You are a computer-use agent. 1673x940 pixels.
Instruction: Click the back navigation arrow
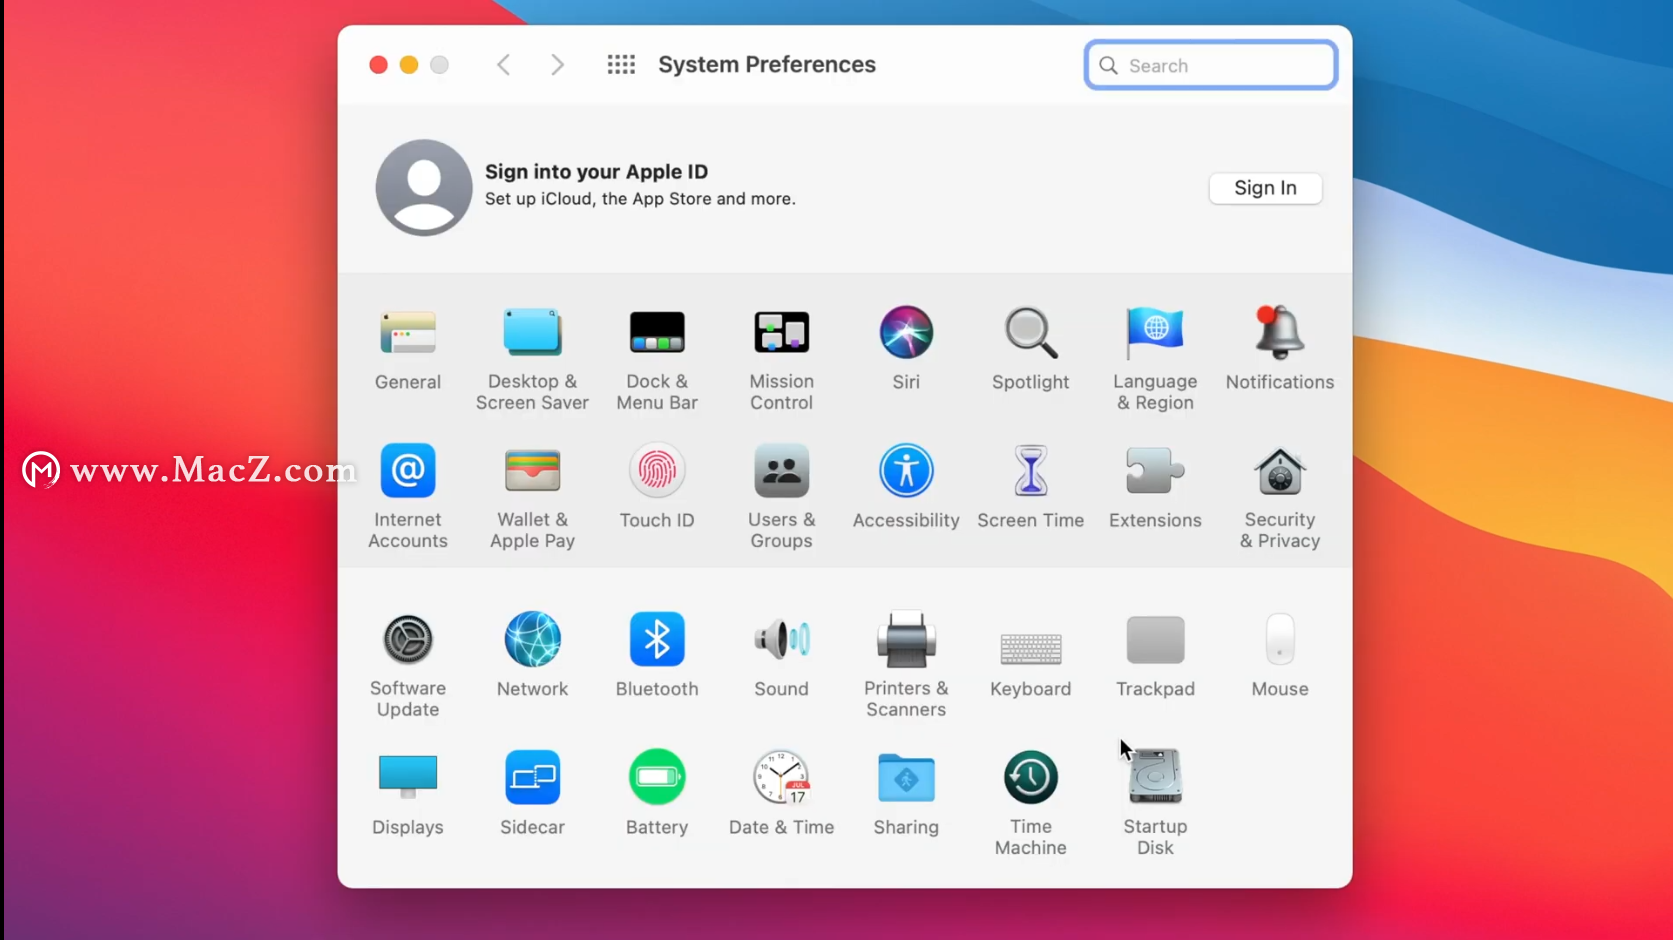click(504, 65)
